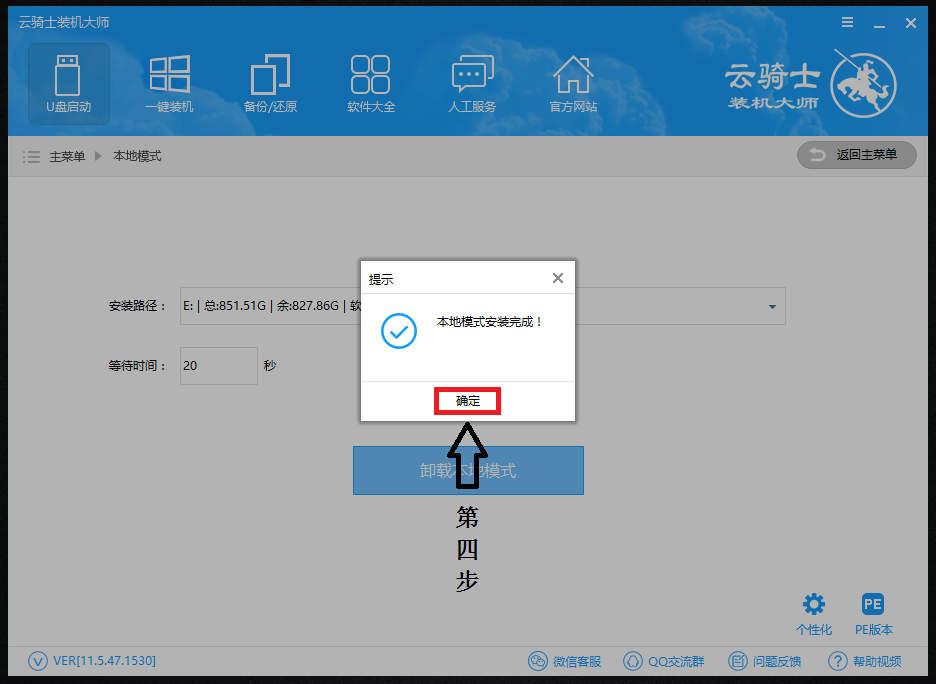This screenshot has width=936, height=684.
Task: Confirm the dialog with 确定
Action: pos(467,401)
